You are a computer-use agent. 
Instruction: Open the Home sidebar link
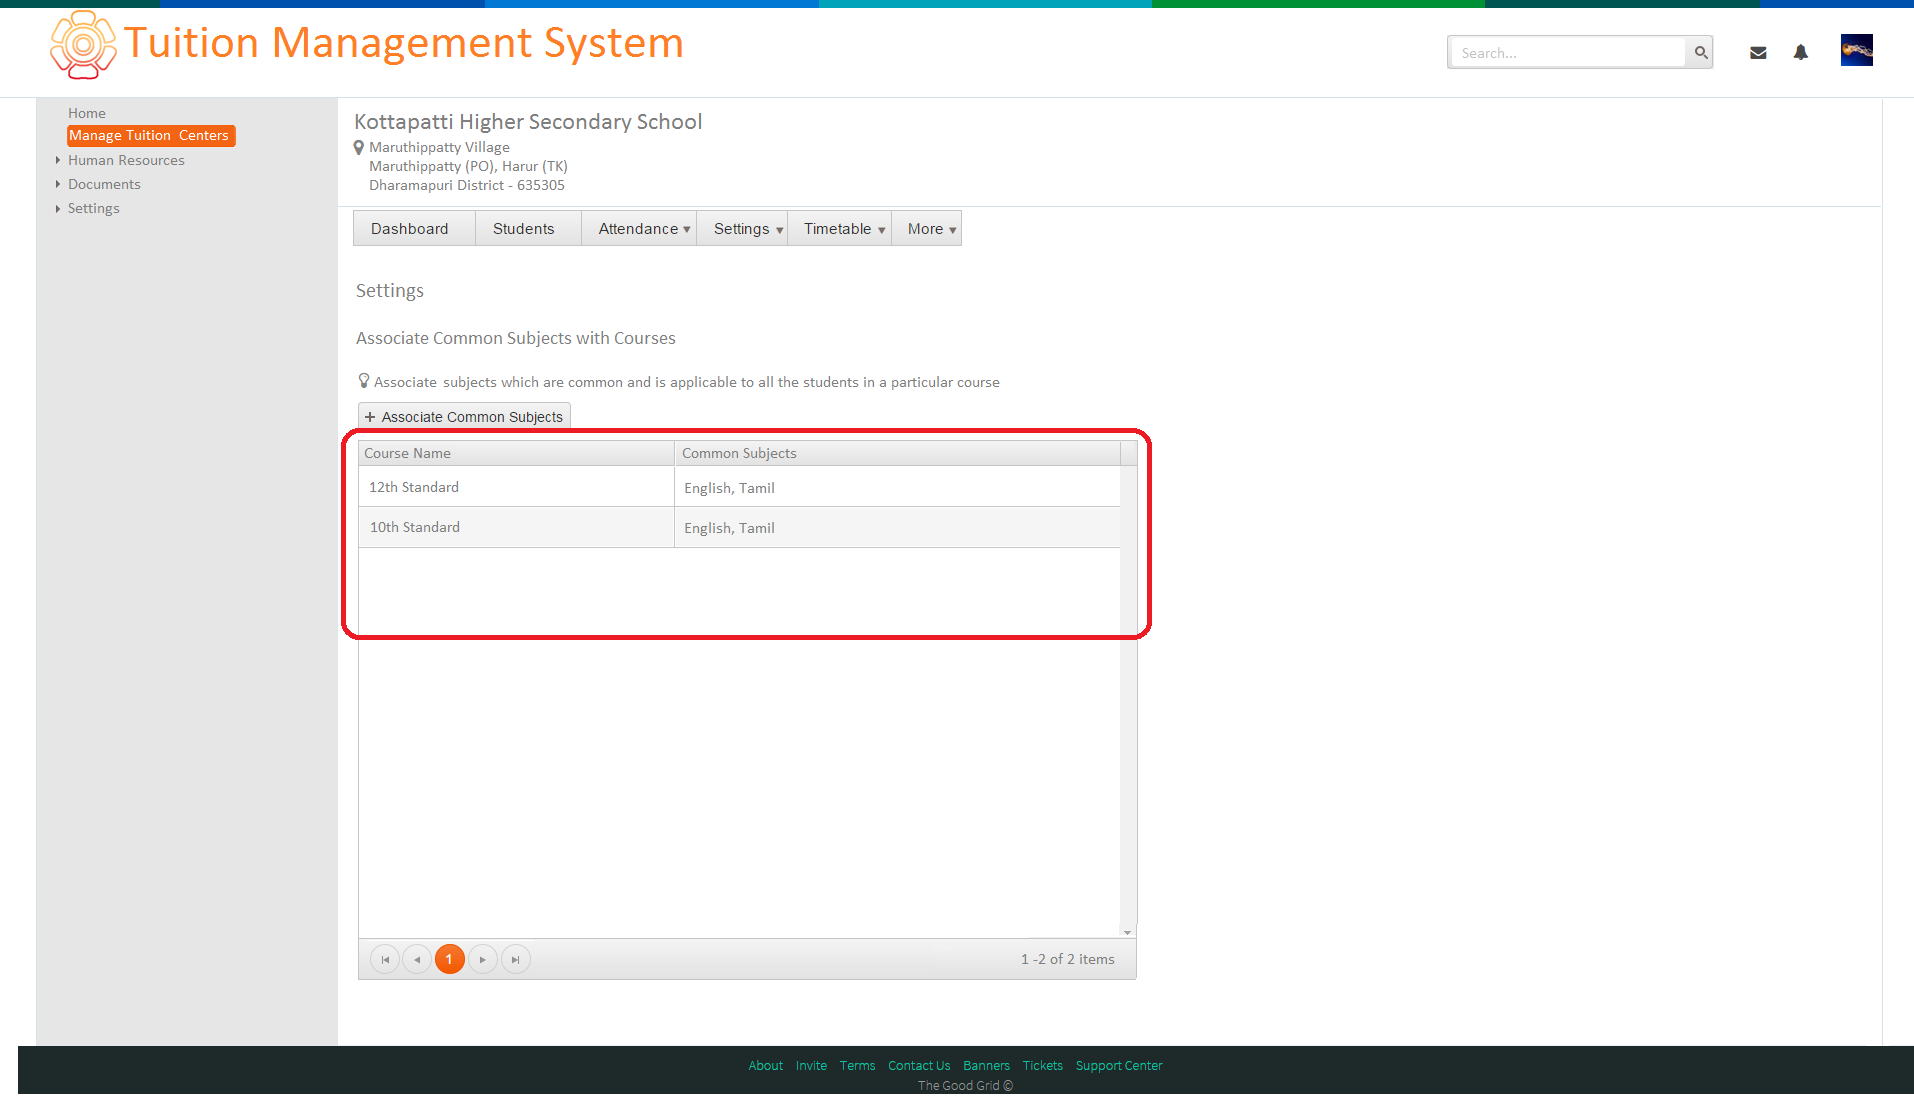(87, 113)
